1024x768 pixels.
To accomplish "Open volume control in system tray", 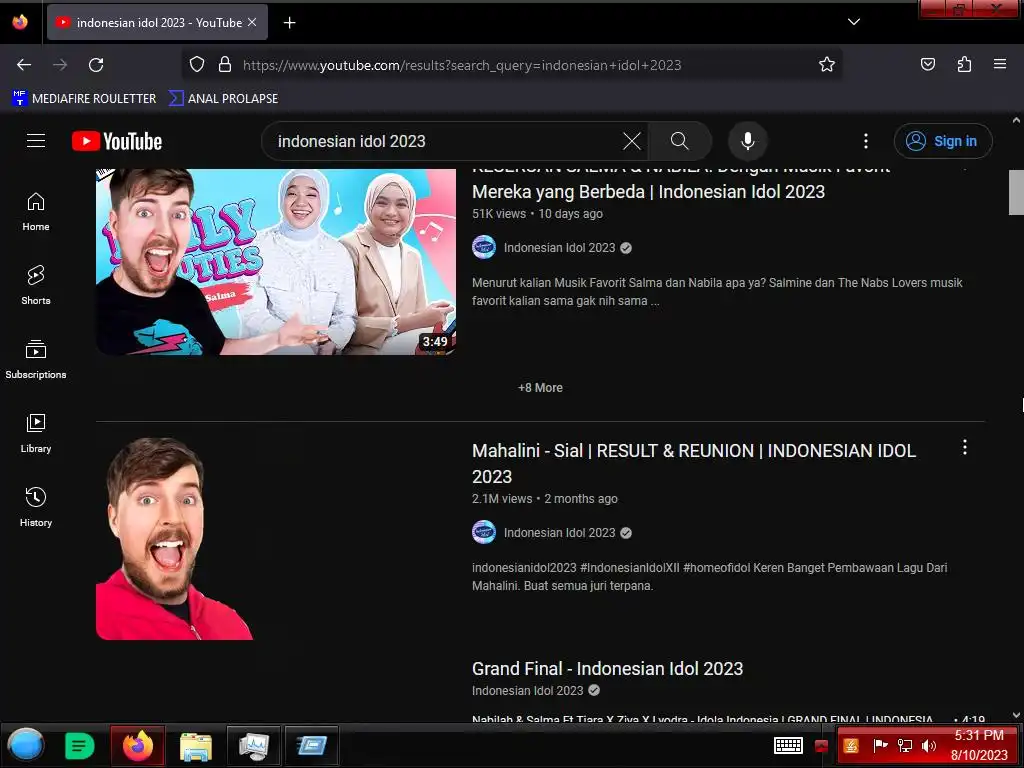I will point(928,745).
